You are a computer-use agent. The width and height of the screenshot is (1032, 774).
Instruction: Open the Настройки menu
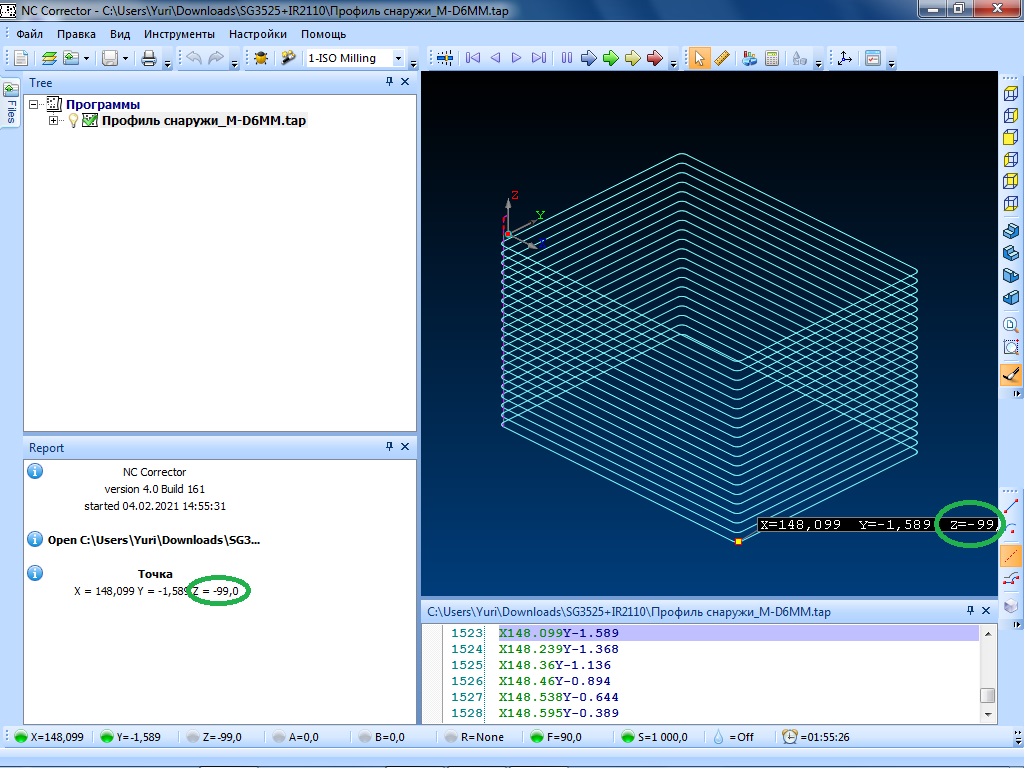pyautogui.click(x=257, y=33)
